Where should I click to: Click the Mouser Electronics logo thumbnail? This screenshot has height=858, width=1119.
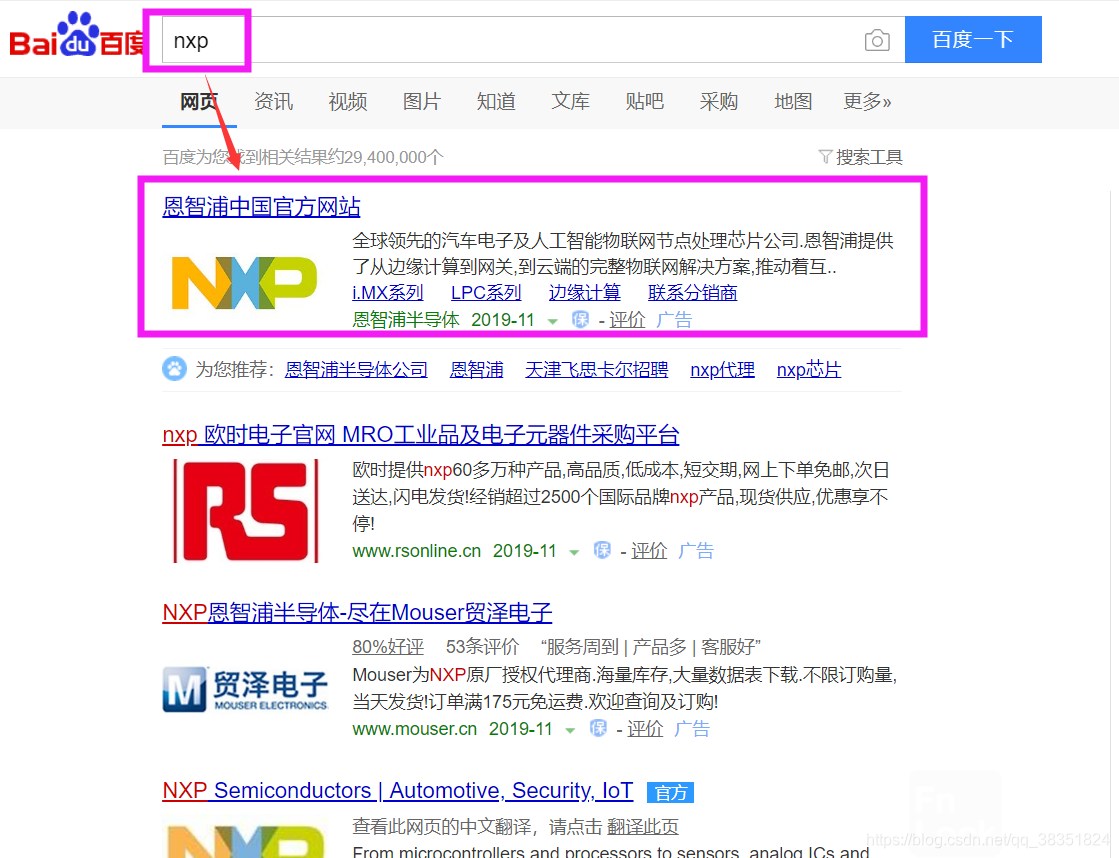245,689
